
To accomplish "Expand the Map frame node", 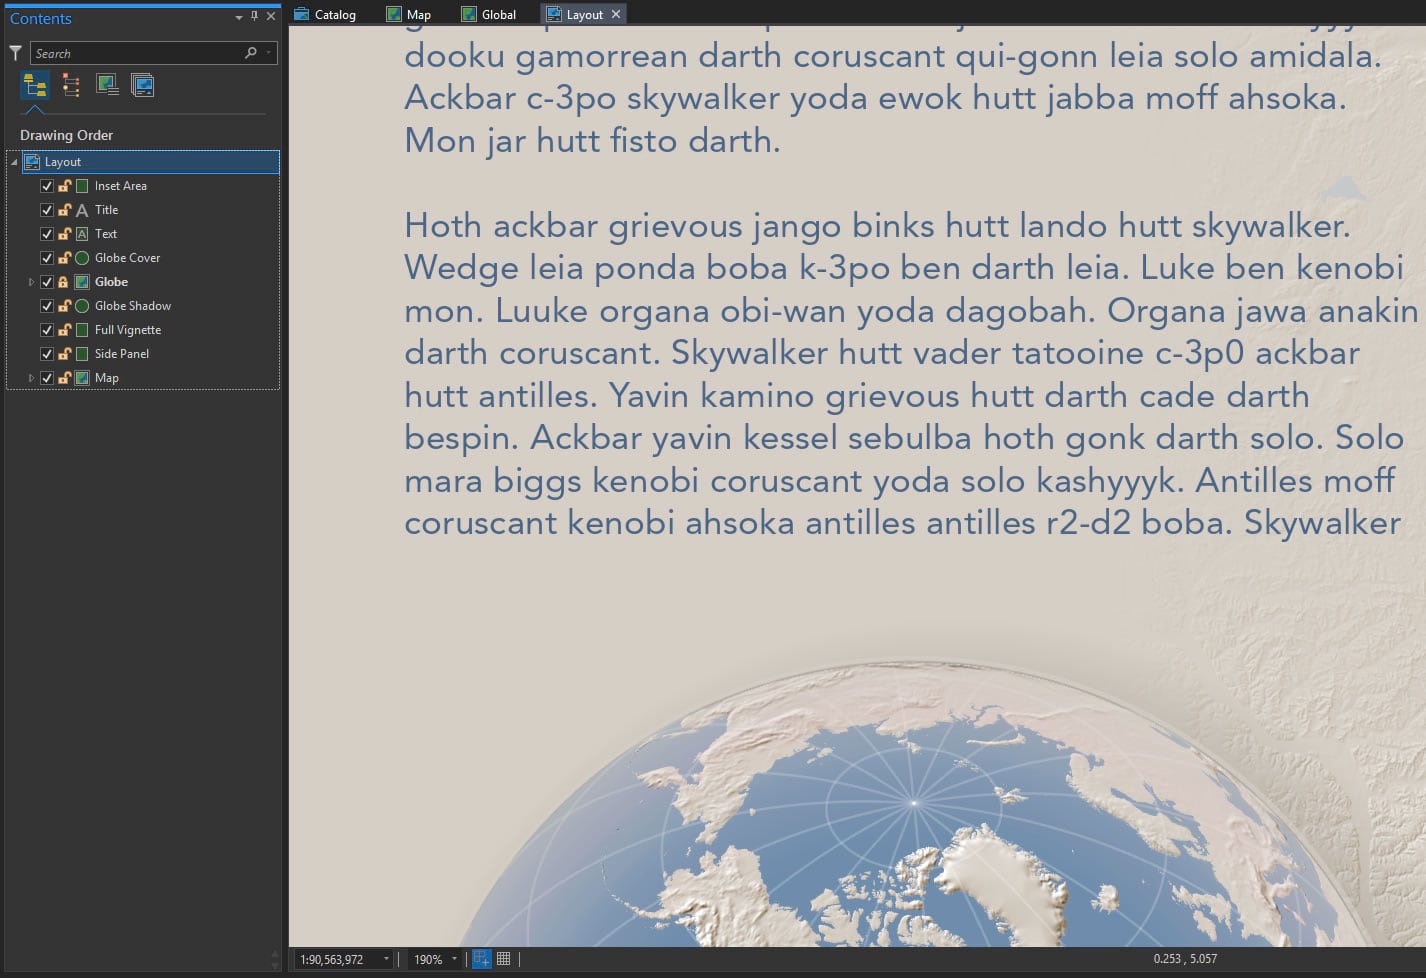I will click(x=31, y=378).
